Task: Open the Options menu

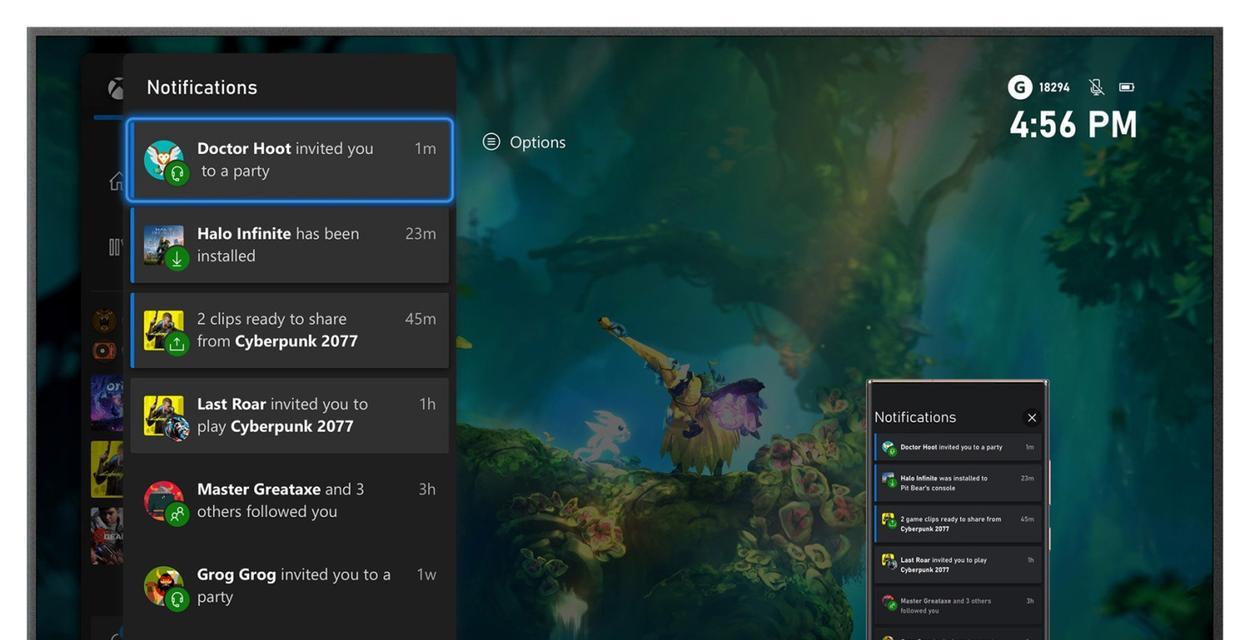Action: click(524, 142)
